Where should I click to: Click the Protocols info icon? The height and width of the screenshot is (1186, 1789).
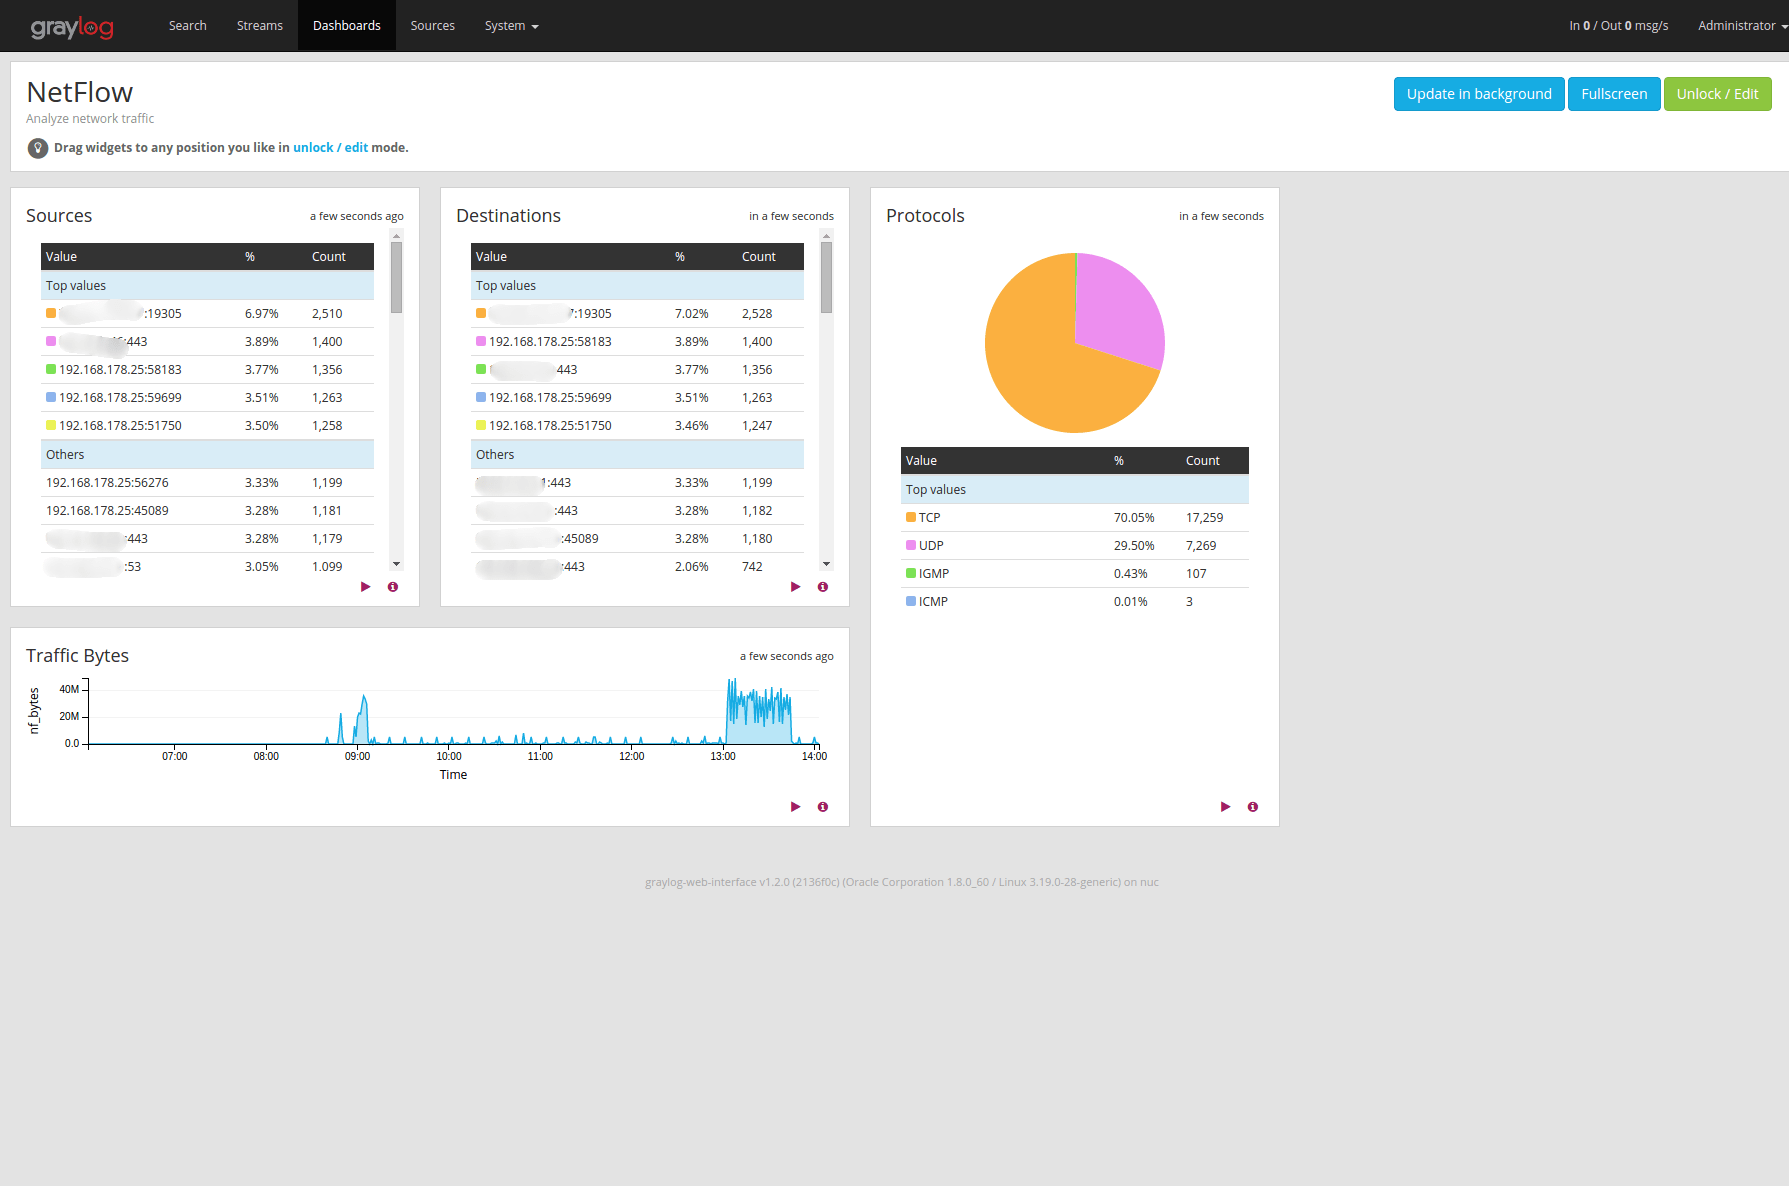(x=1252, y=806)
